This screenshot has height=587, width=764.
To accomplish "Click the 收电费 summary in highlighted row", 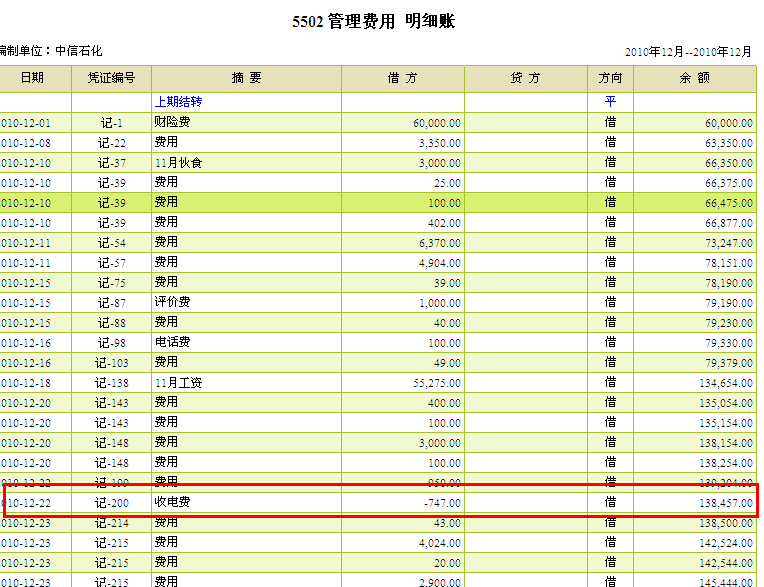I will (x=170, y=503).
